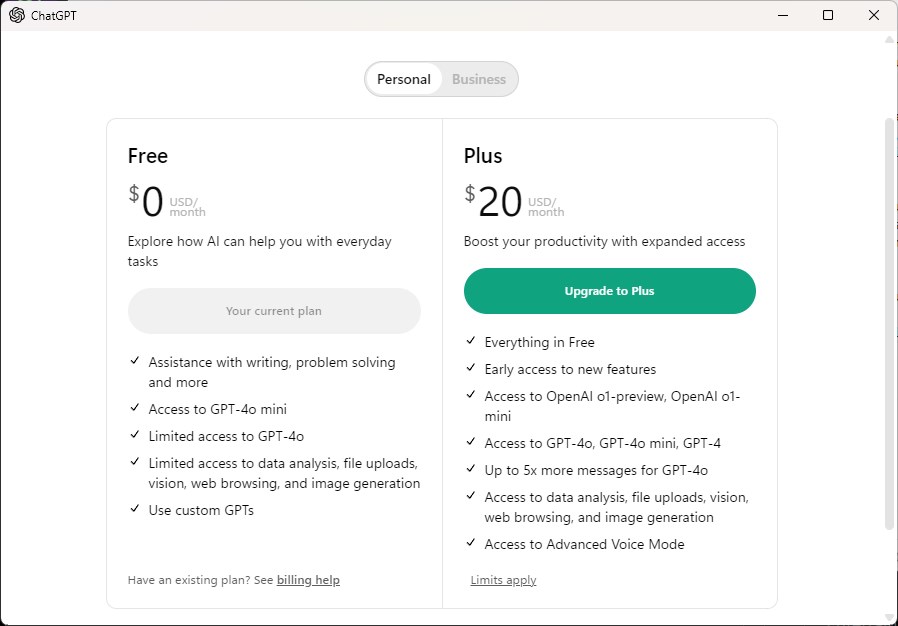Image resolution: width=898 pixels, height=626 pixels.
Task: Maximize the ChatGPT window
Action: pos(828,15)
